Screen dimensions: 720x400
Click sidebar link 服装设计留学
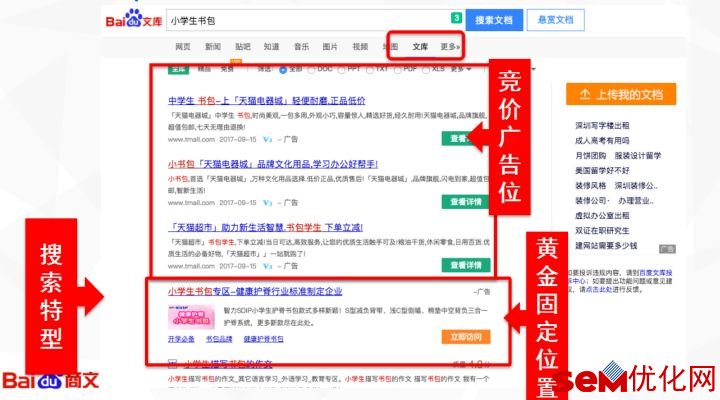point(638,156)
